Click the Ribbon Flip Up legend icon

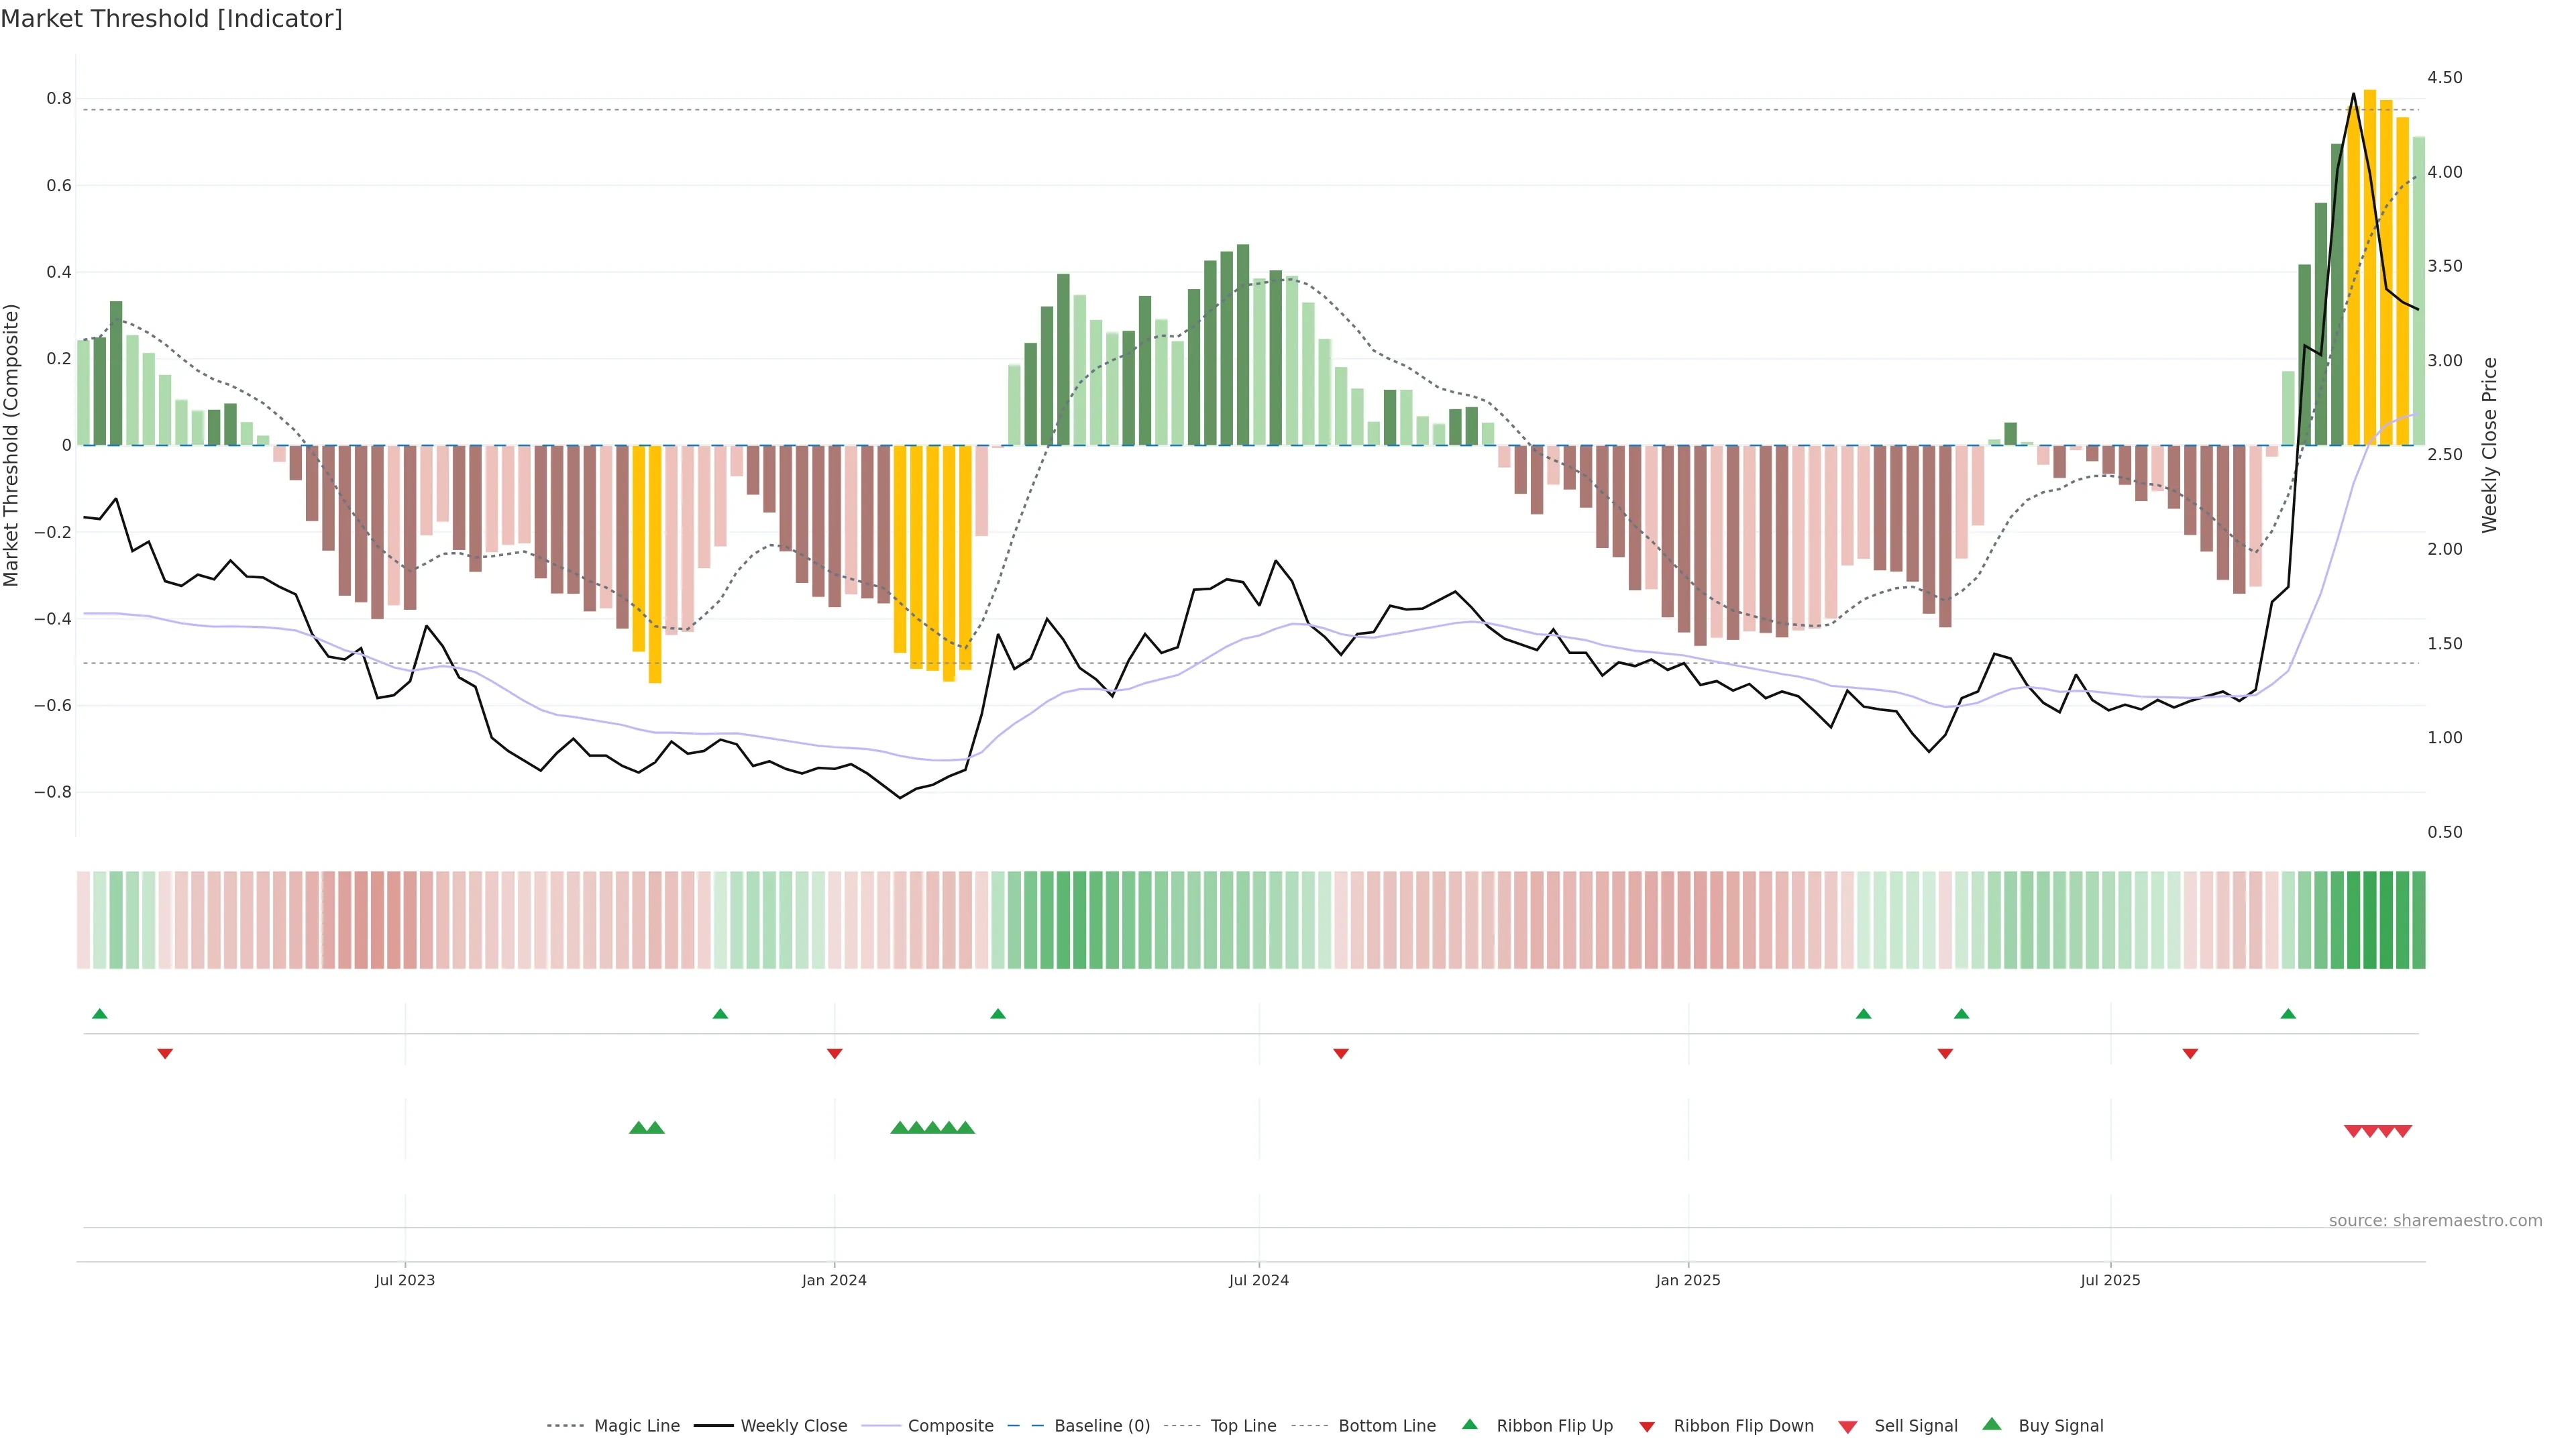[x=1469, y=1424]
